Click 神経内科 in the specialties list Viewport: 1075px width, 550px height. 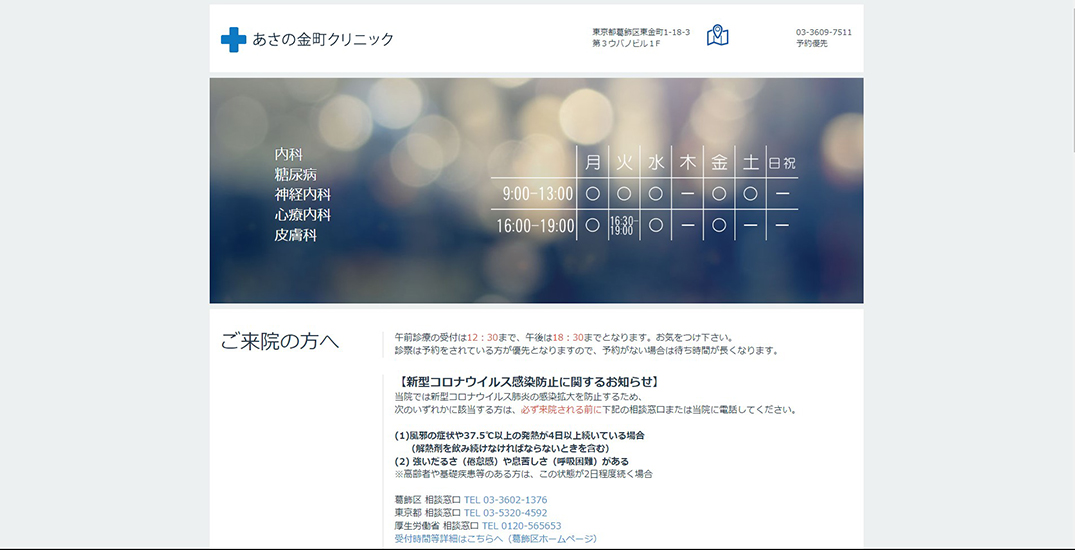(303, 195)
